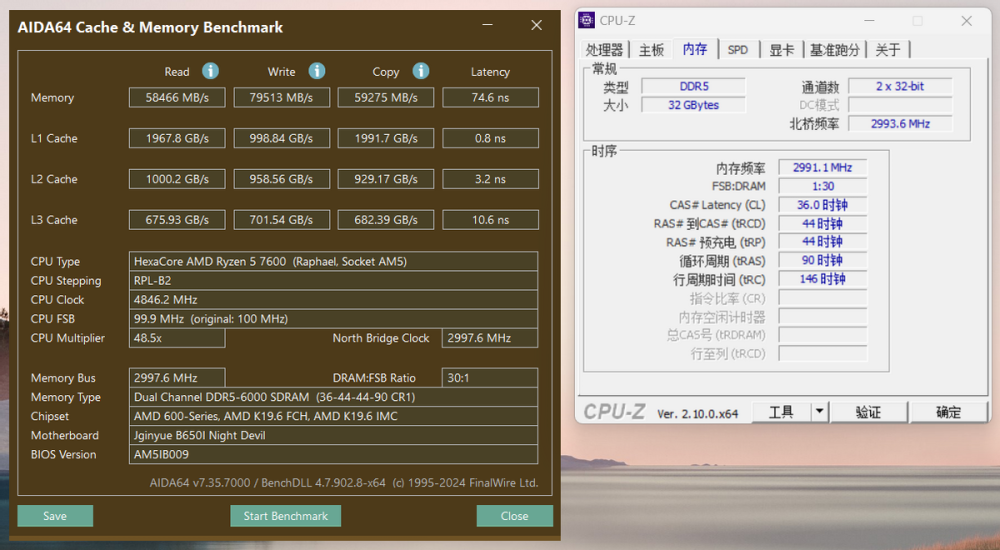The image size is (1000, 550).
Task: Close the AIDA64 window with the X
Action: tap(536, 25)
